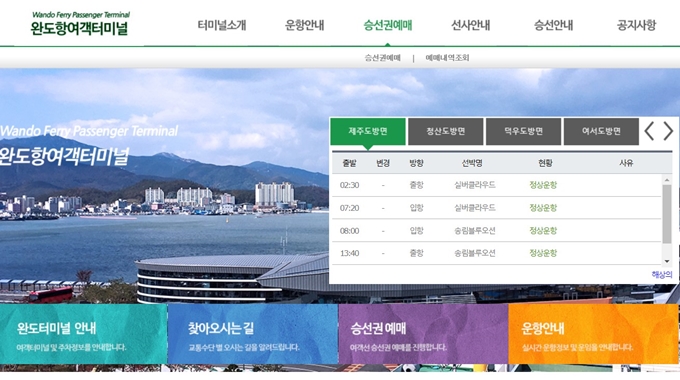Select the 청산도방면 tab
Viewport: 680px width, 380px height.
click(445, 131)
